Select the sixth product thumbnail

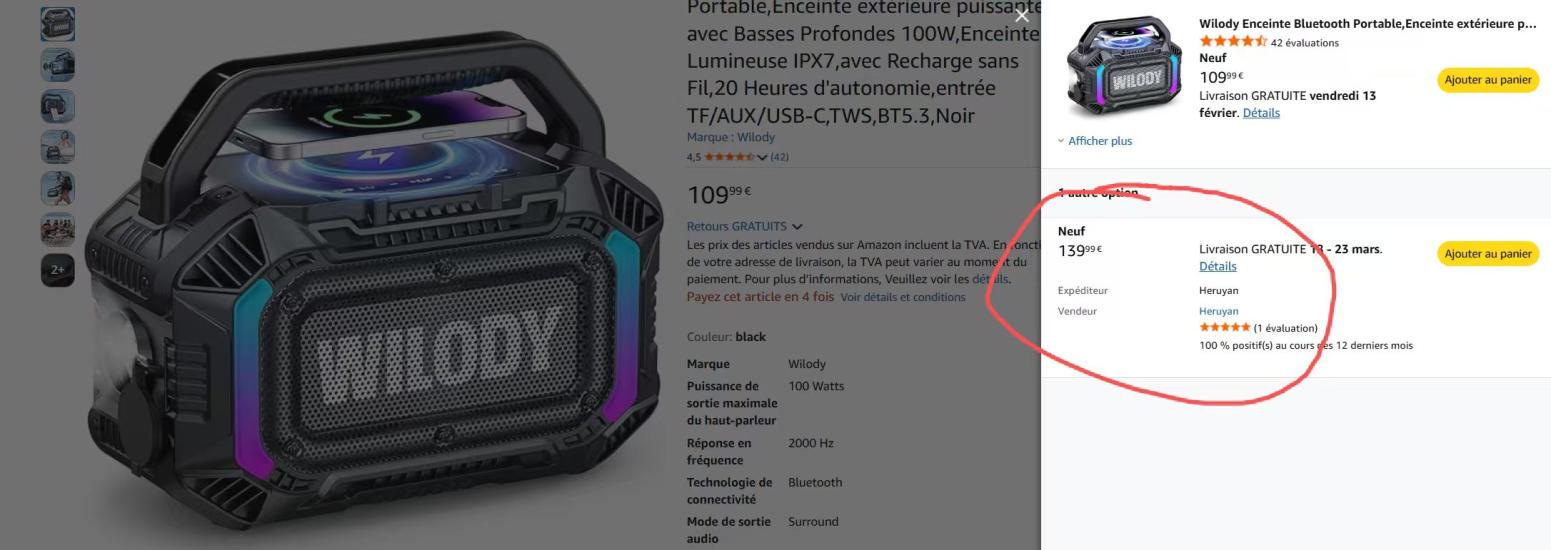(57, 229)
